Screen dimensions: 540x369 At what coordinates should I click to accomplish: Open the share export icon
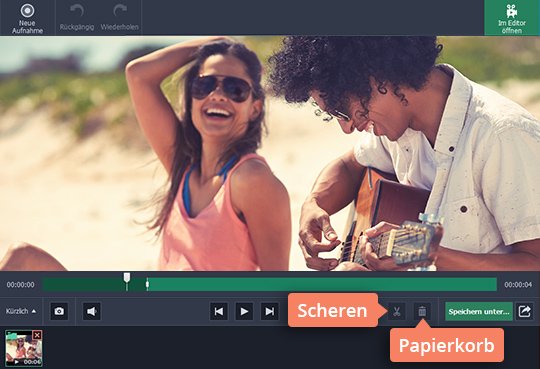[x=525, y=311]
